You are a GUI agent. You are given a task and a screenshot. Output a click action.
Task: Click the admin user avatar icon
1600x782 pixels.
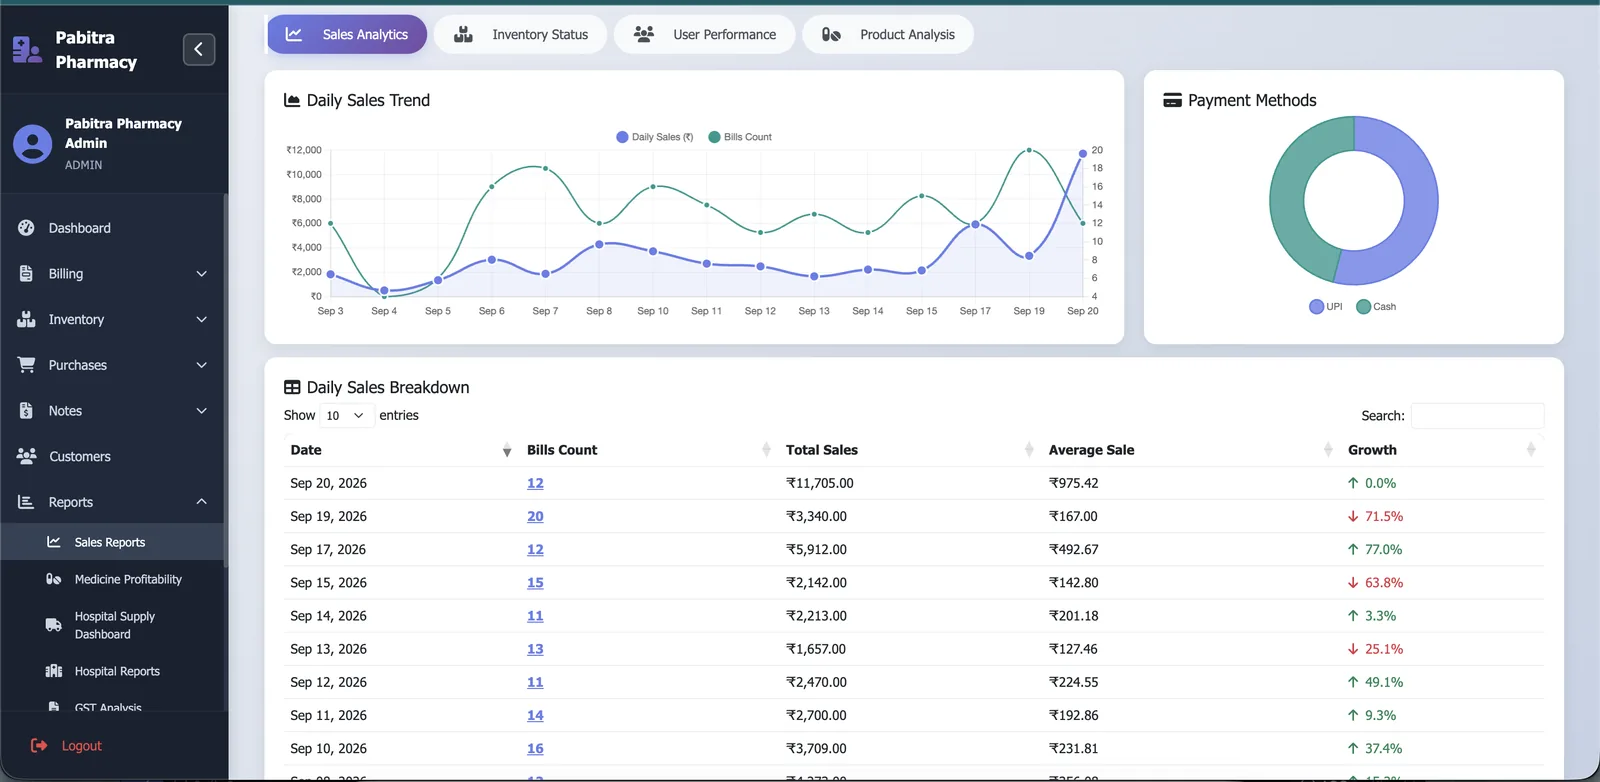coord(32,144)
